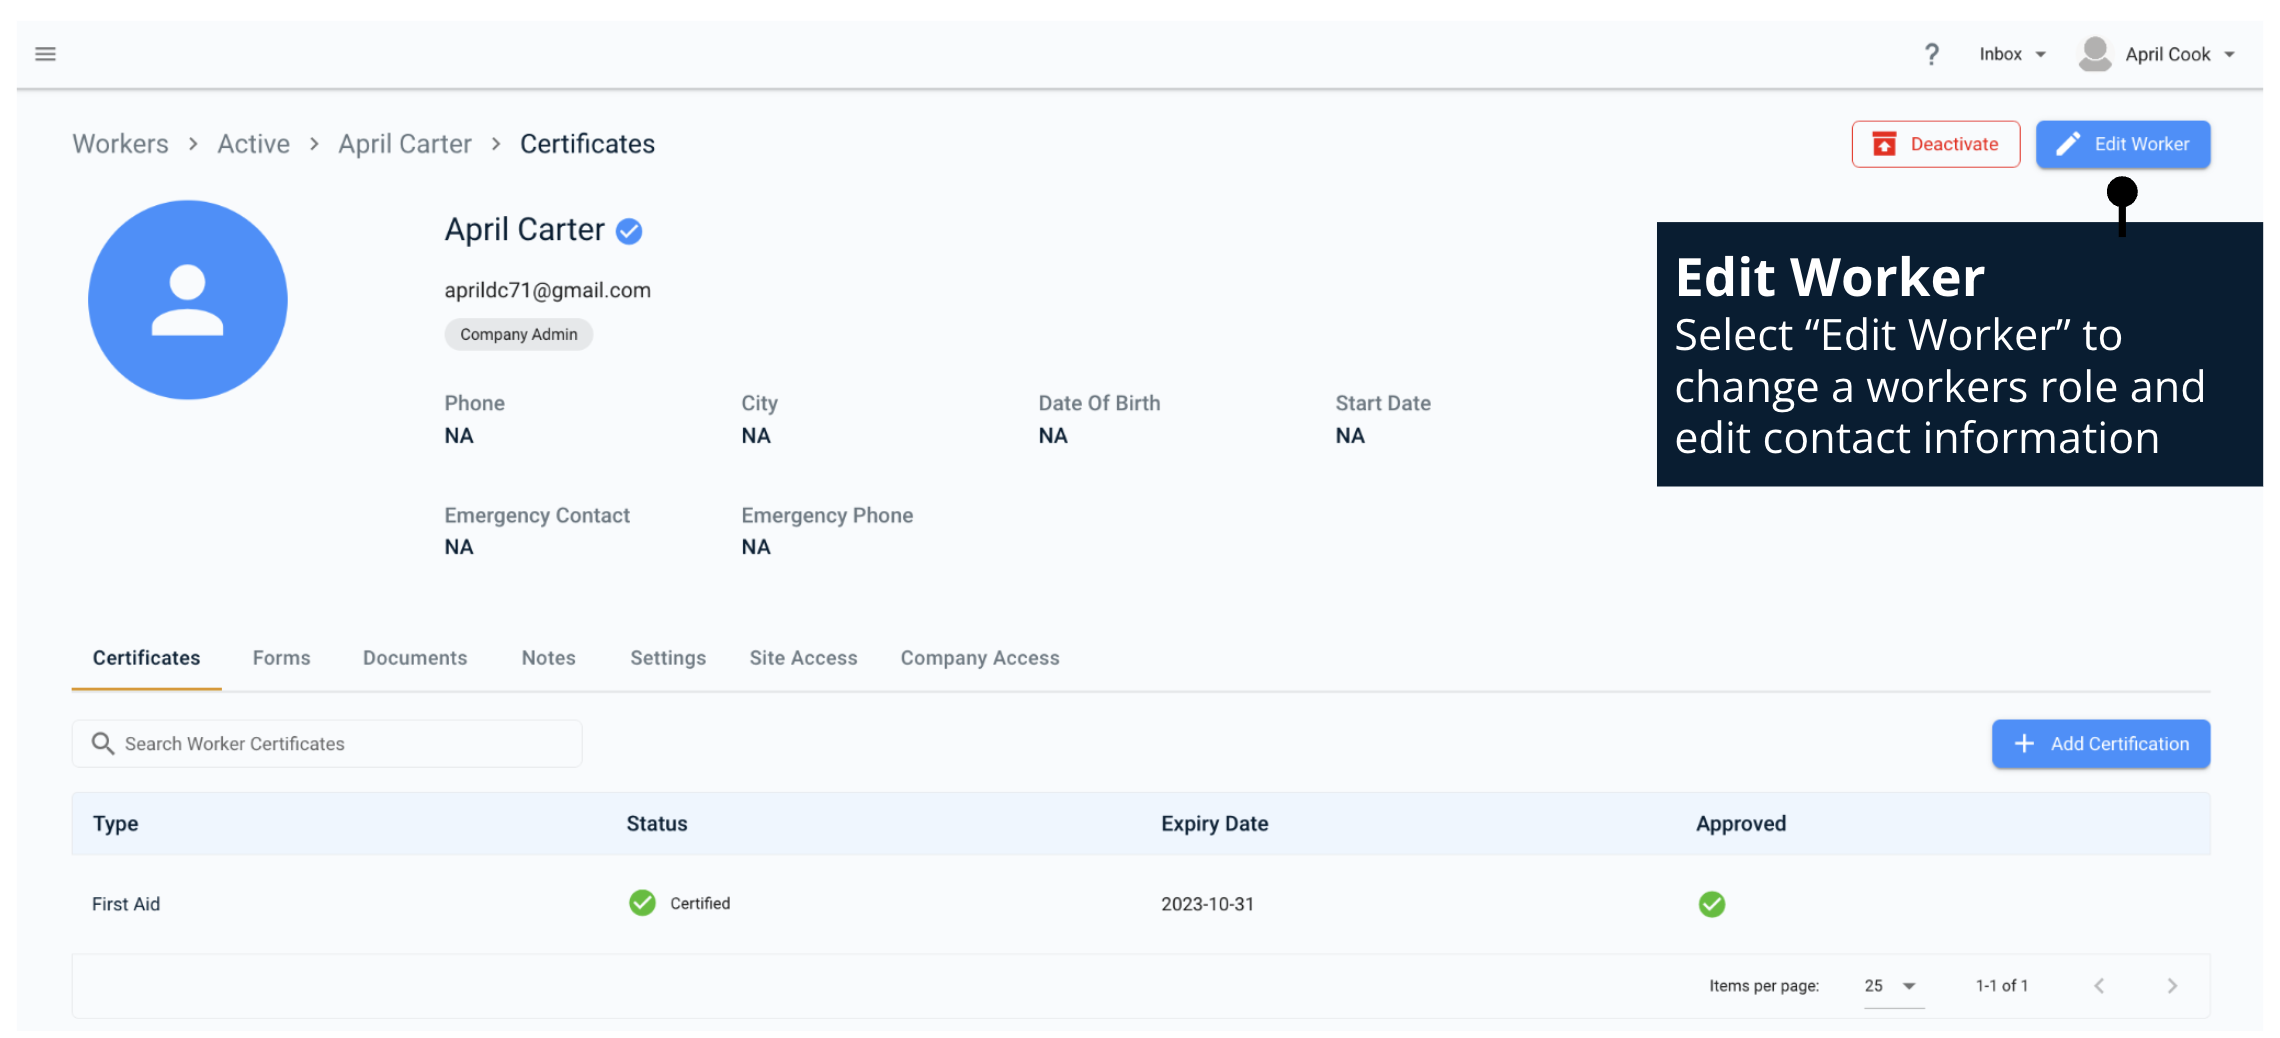Navigate to Workers via the breadcrumb link
The width and height of the screenshot is (2280, 1038).
[120, 143]
